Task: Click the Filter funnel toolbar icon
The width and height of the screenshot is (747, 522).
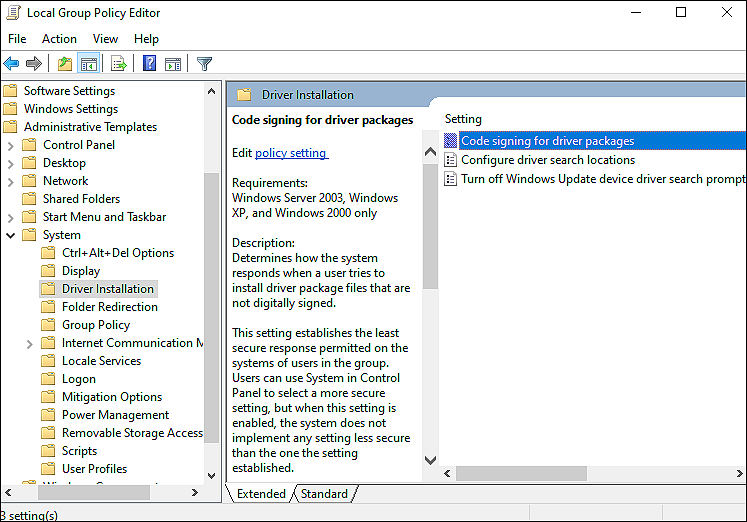Action: pos(204,64)
